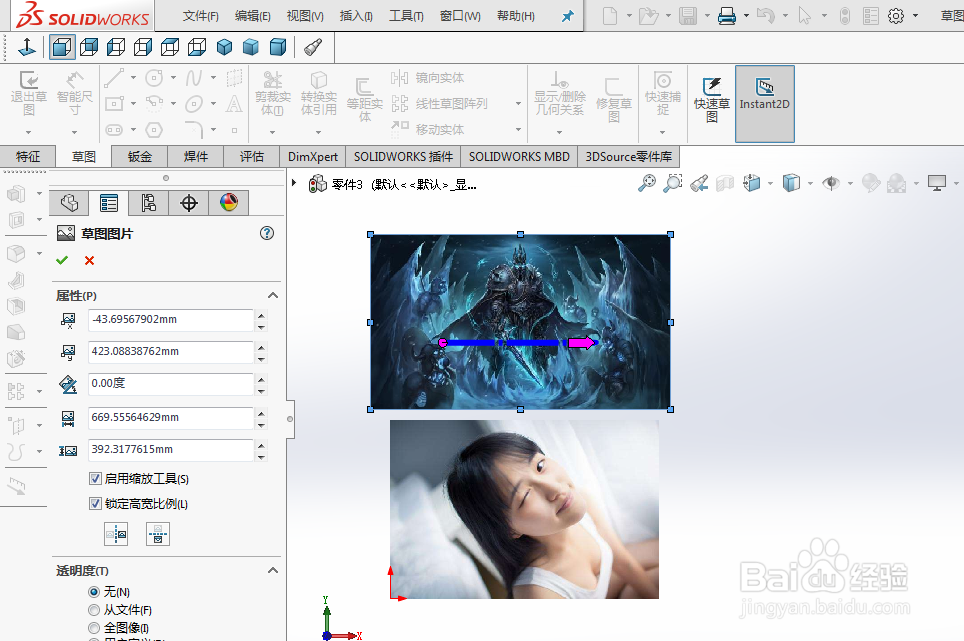This screenshot has width=964, height=641.
Task: Open FeatureManager design tree tab
Action: pos(69,203)
